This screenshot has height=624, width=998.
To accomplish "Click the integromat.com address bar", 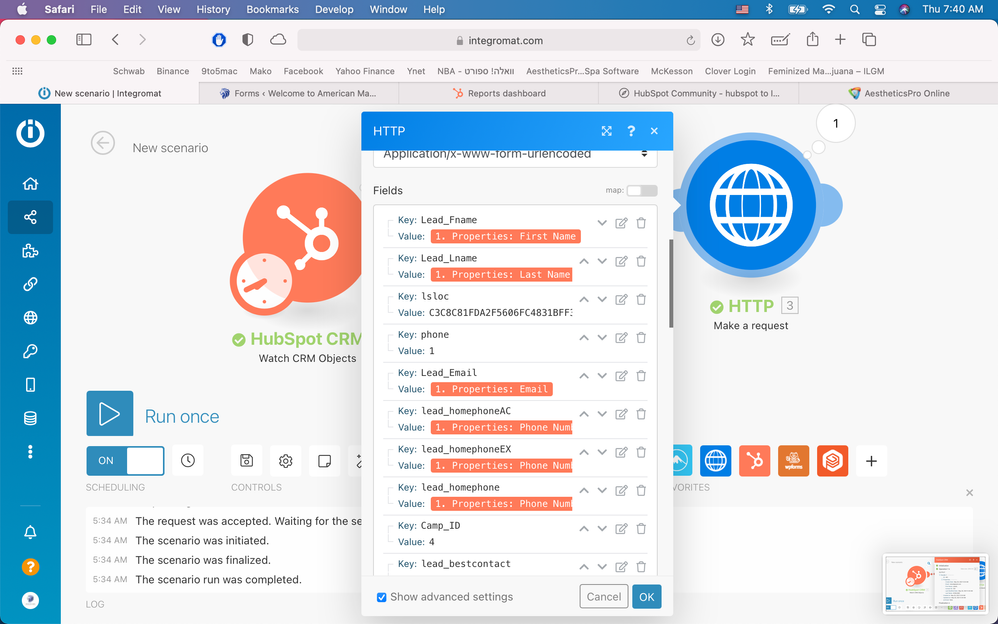I will (499, 40).
